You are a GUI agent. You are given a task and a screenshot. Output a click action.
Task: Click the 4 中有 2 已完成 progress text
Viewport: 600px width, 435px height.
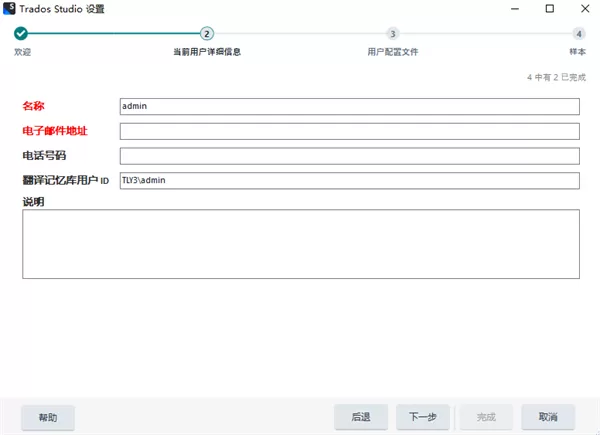pyautogui.click(x=556, y=77)
